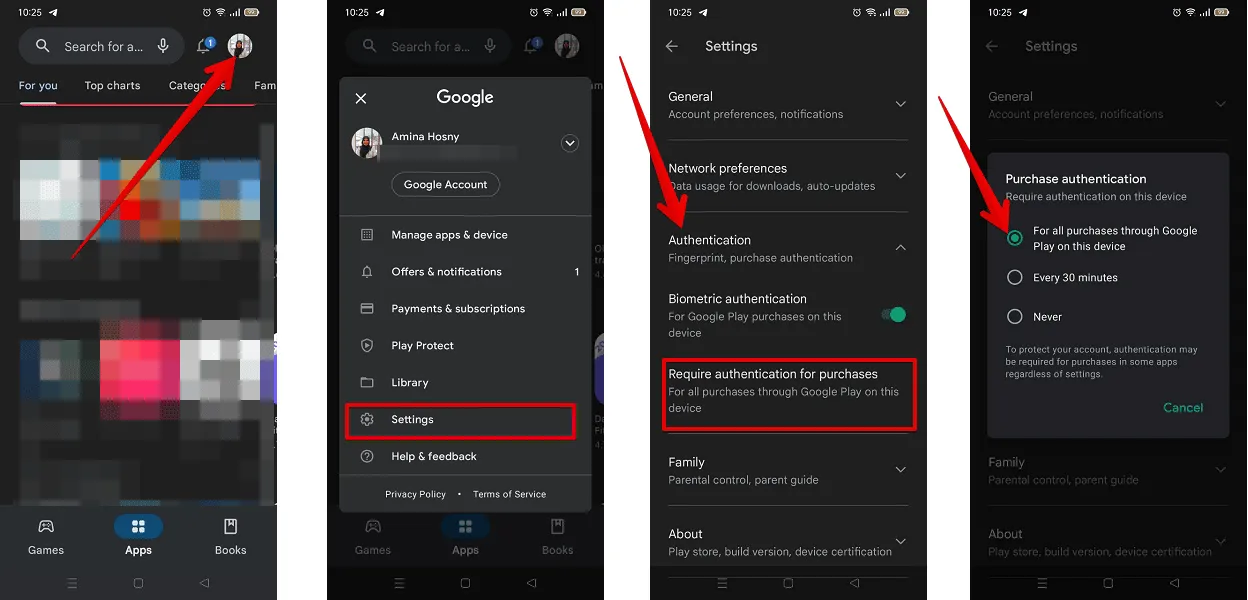Cancel the Purchase authentication dialog

1183,408
